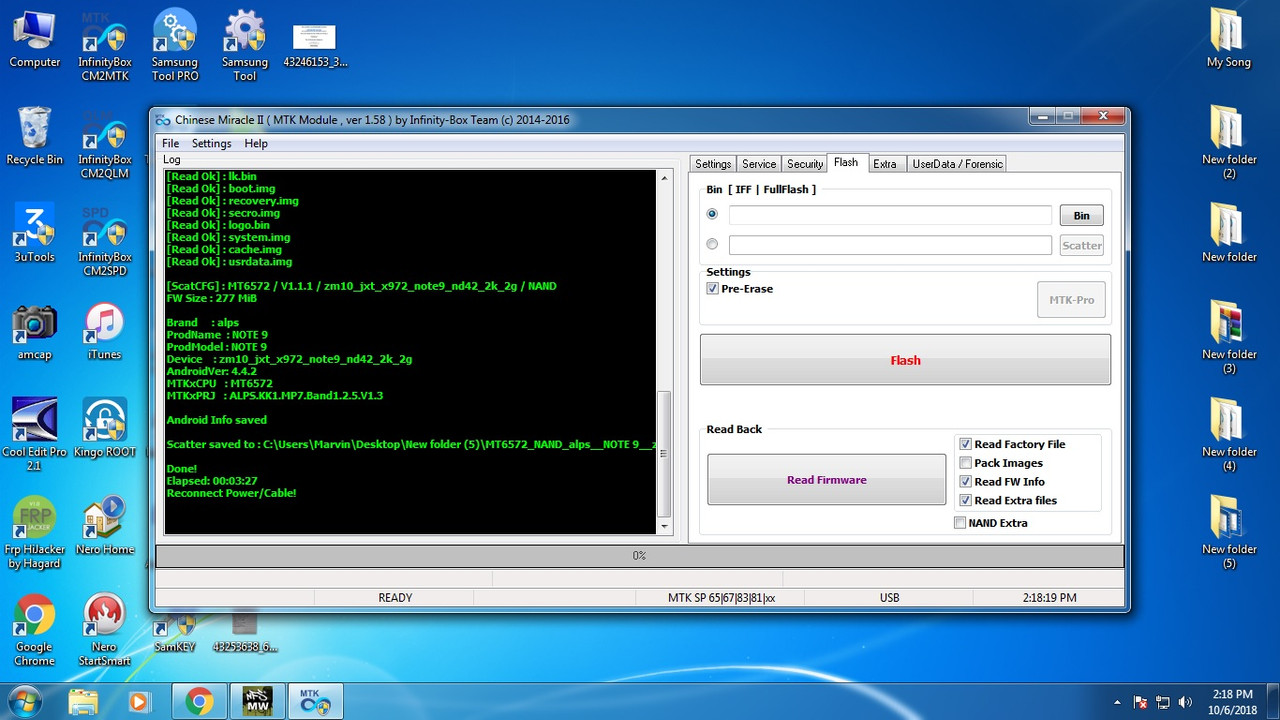The image size is (1280, 720).
Task: Open the Help menu
Action: click(x=256, y=143)
